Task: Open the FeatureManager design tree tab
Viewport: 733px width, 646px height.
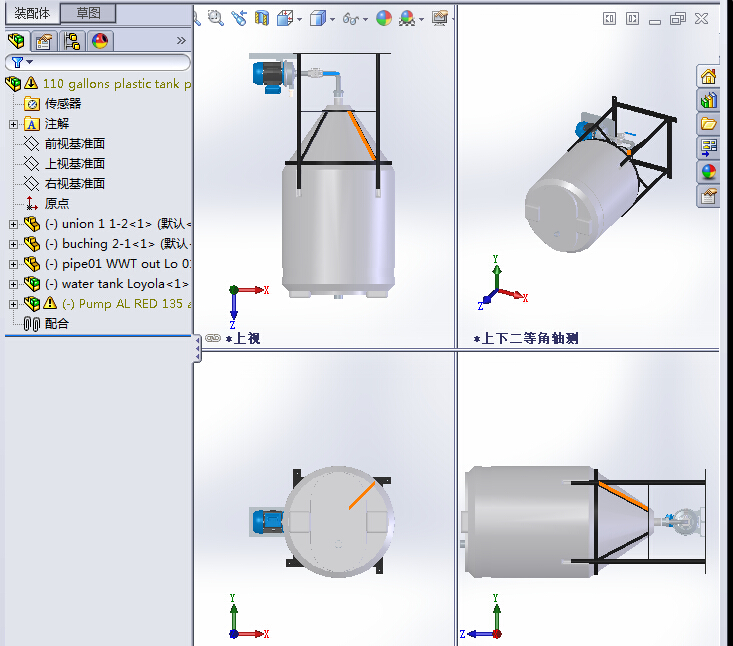Action: pos(17,41)
